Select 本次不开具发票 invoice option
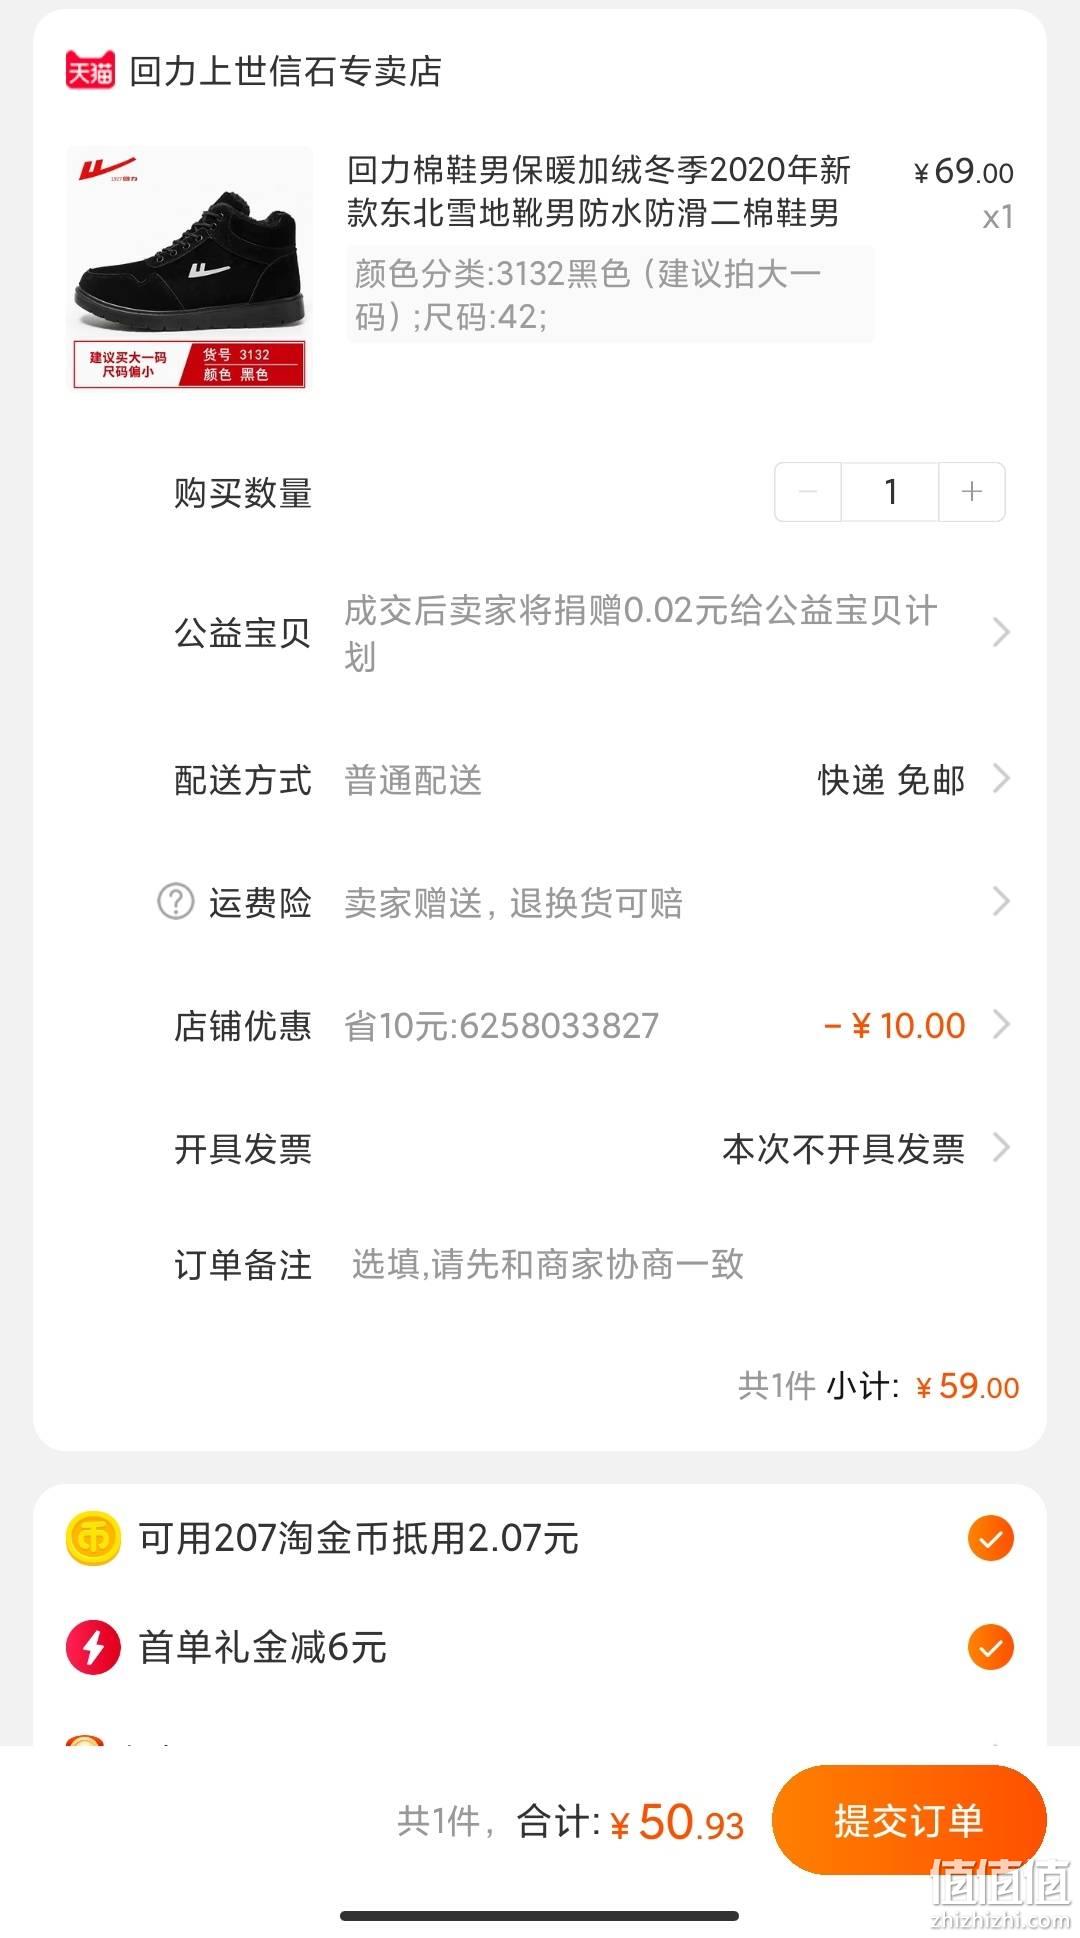This screenshot has width=1080, height=1938. (x=843, y=1148)
